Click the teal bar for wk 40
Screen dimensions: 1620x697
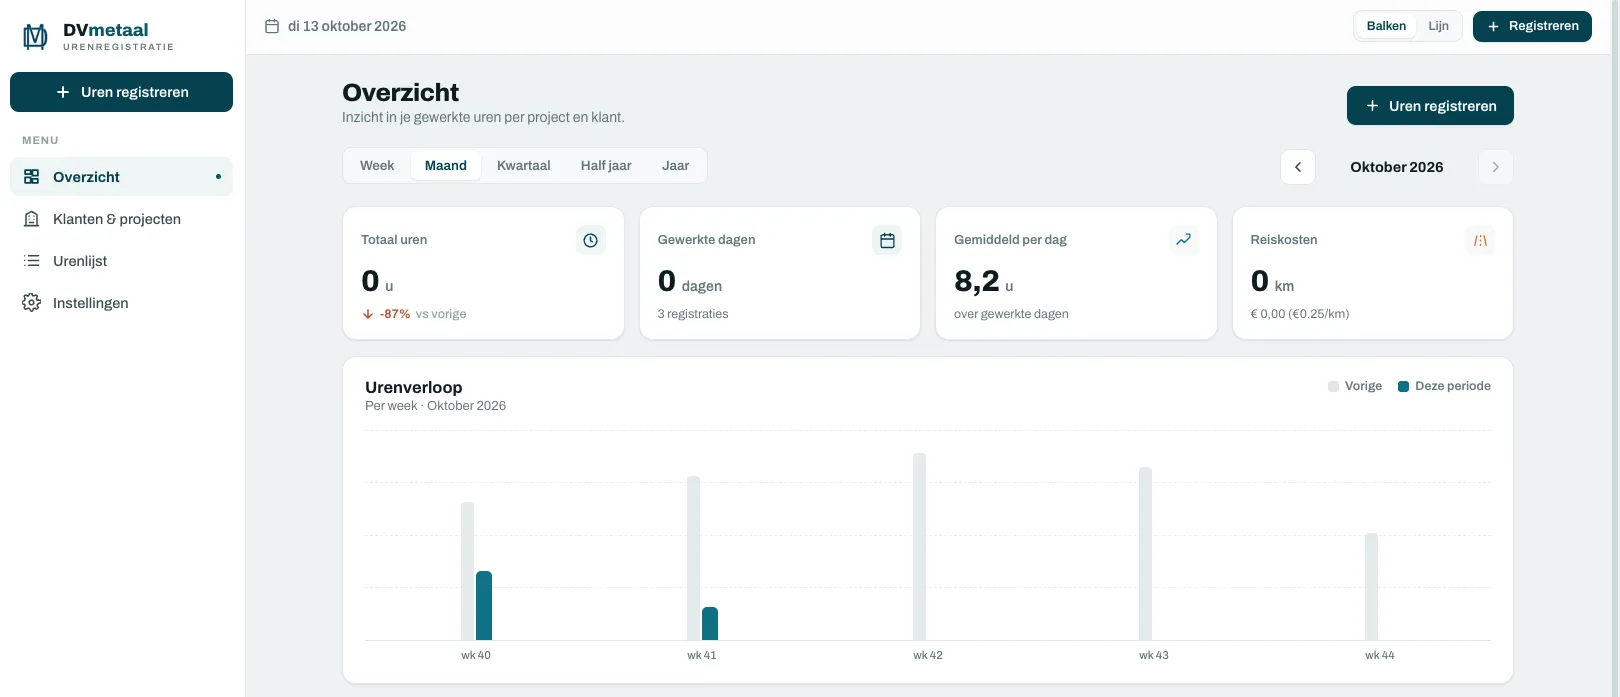484,606
